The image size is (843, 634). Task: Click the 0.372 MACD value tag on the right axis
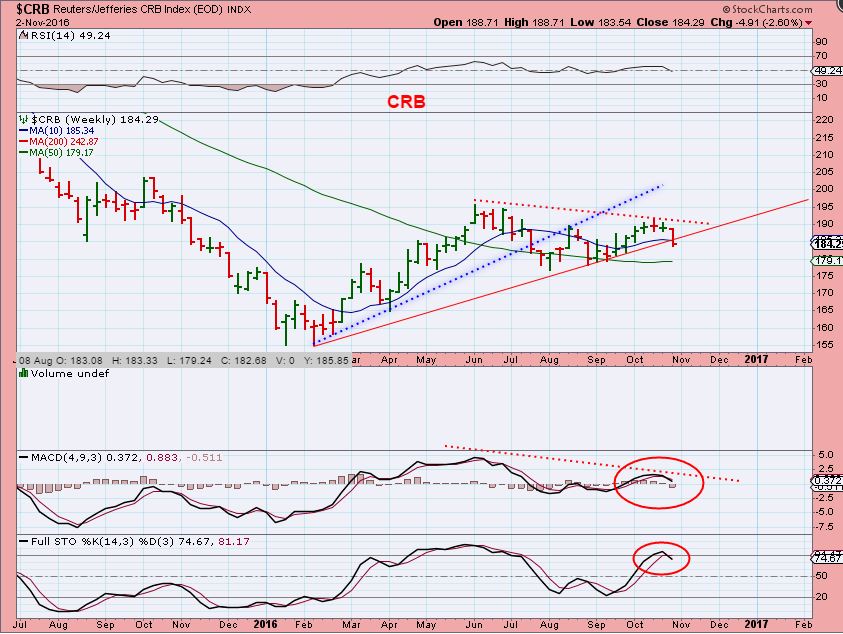click(828, 480)
